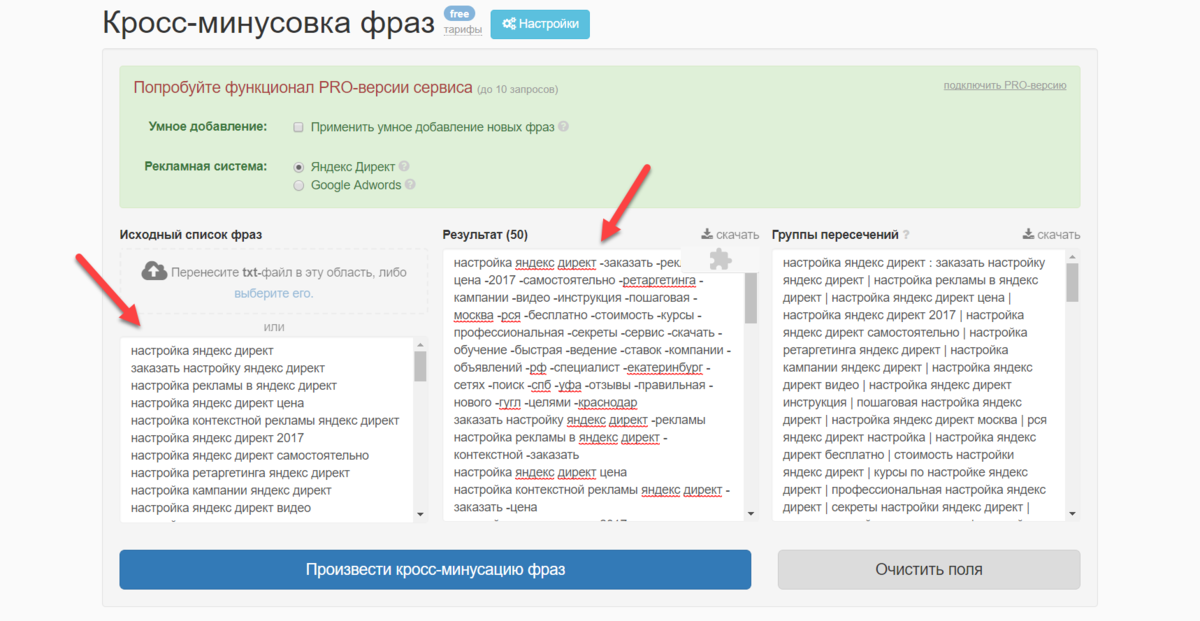This screenshot has width=1200, height=621.
Task: Click question mark beside Группы пересечений heading
Action: tap(906, 235)
